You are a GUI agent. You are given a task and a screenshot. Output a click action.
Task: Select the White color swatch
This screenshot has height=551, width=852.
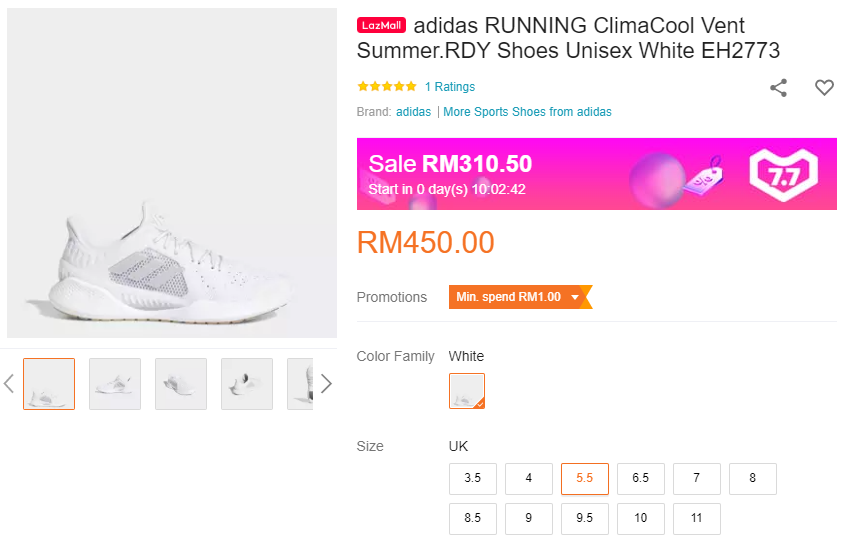[467, 391]
